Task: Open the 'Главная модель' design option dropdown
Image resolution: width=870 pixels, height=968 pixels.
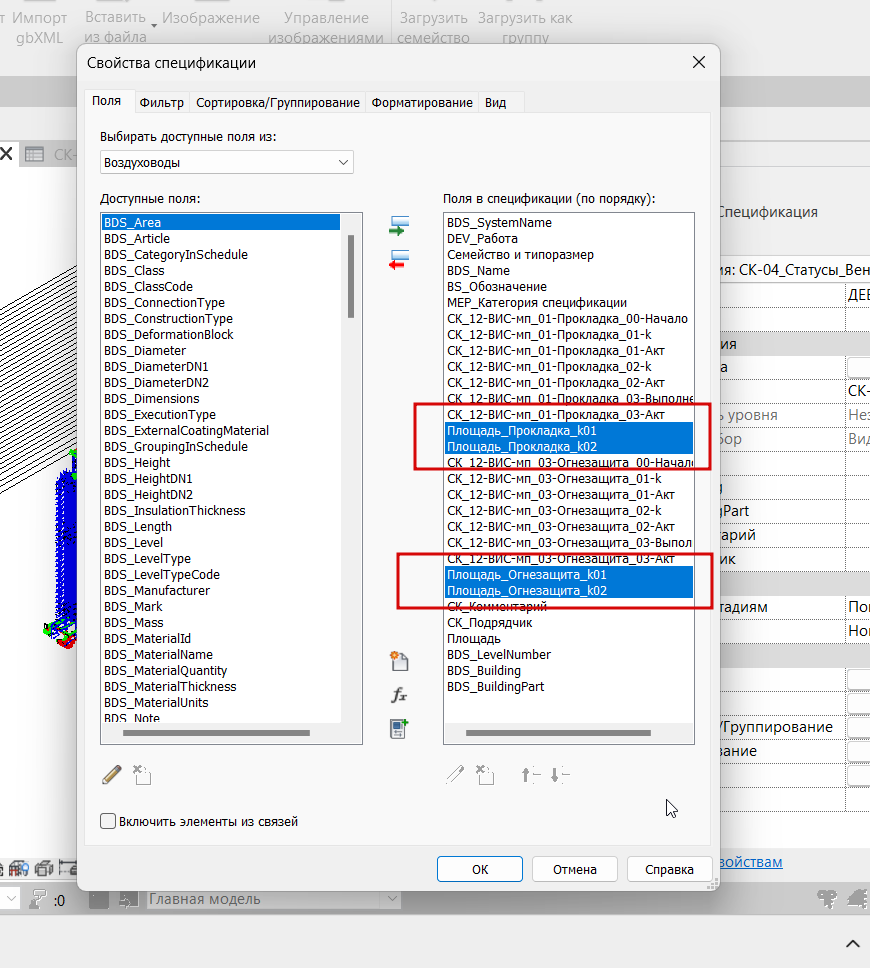Action: click(273, 899)
